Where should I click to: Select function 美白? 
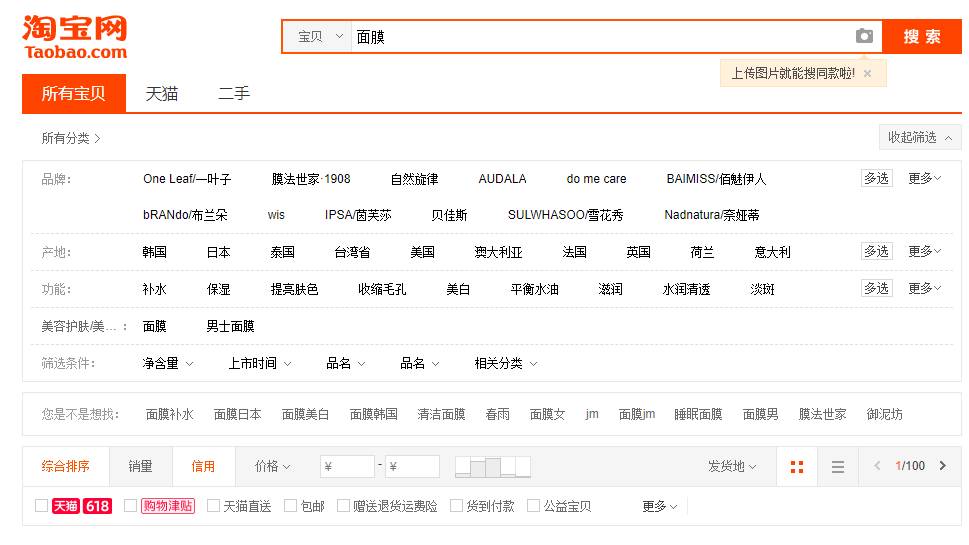[458, 289]
